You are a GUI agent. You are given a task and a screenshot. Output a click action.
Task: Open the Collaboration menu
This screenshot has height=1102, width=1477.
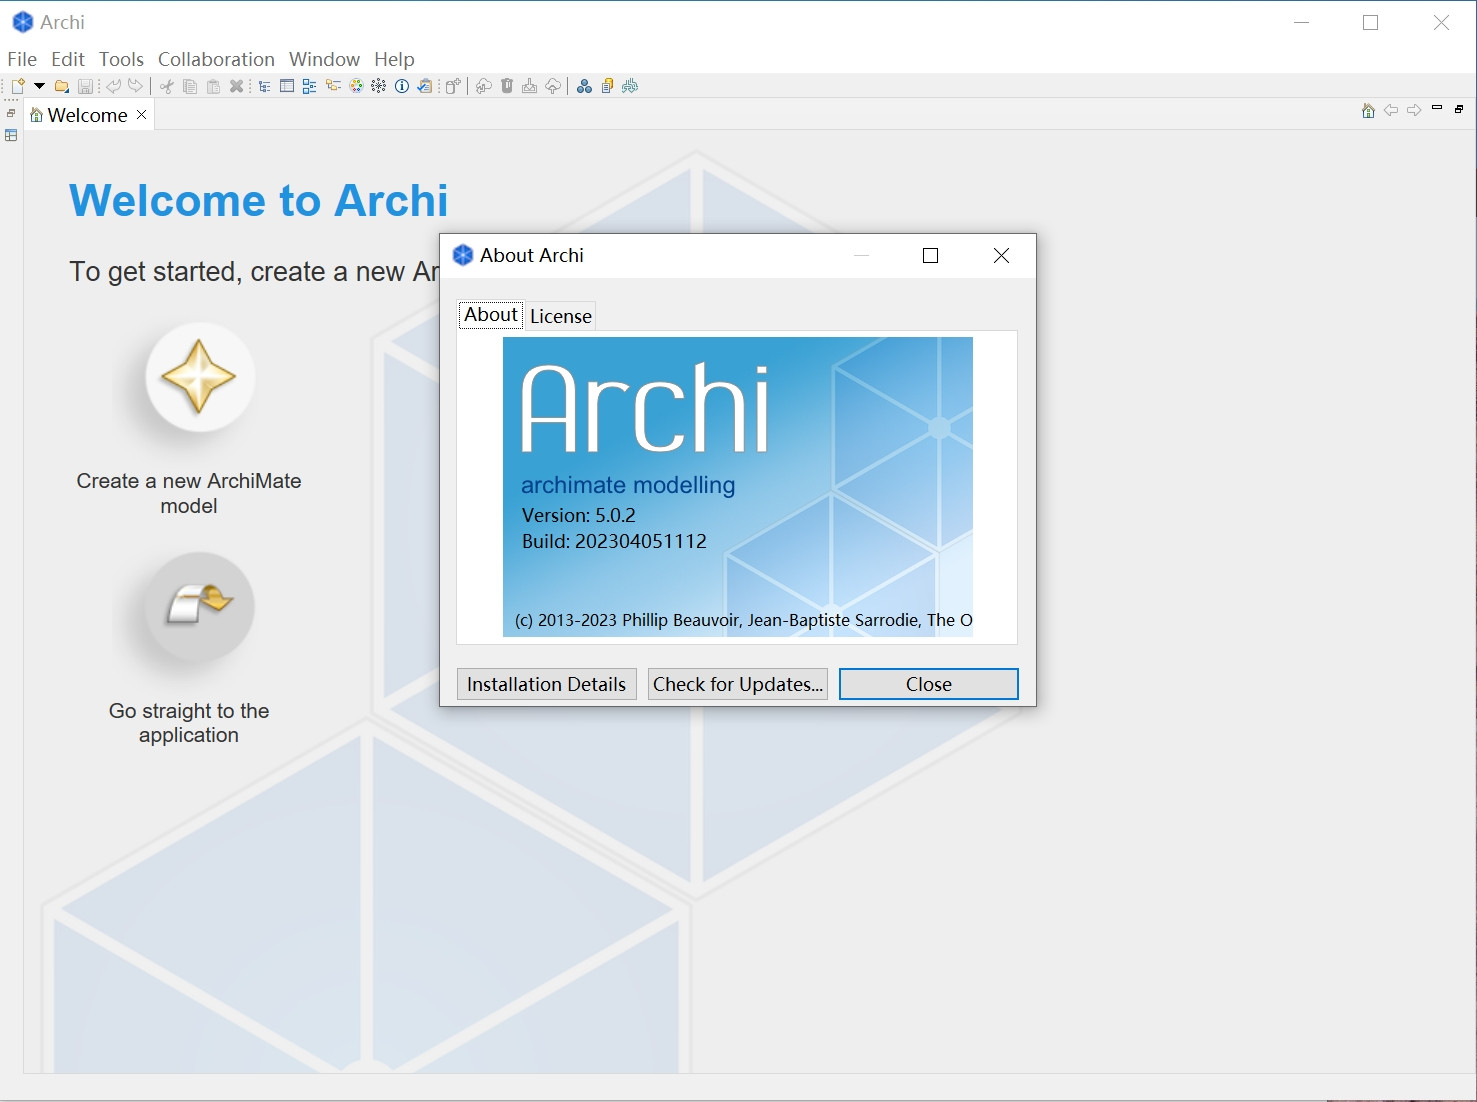[216, 59]
